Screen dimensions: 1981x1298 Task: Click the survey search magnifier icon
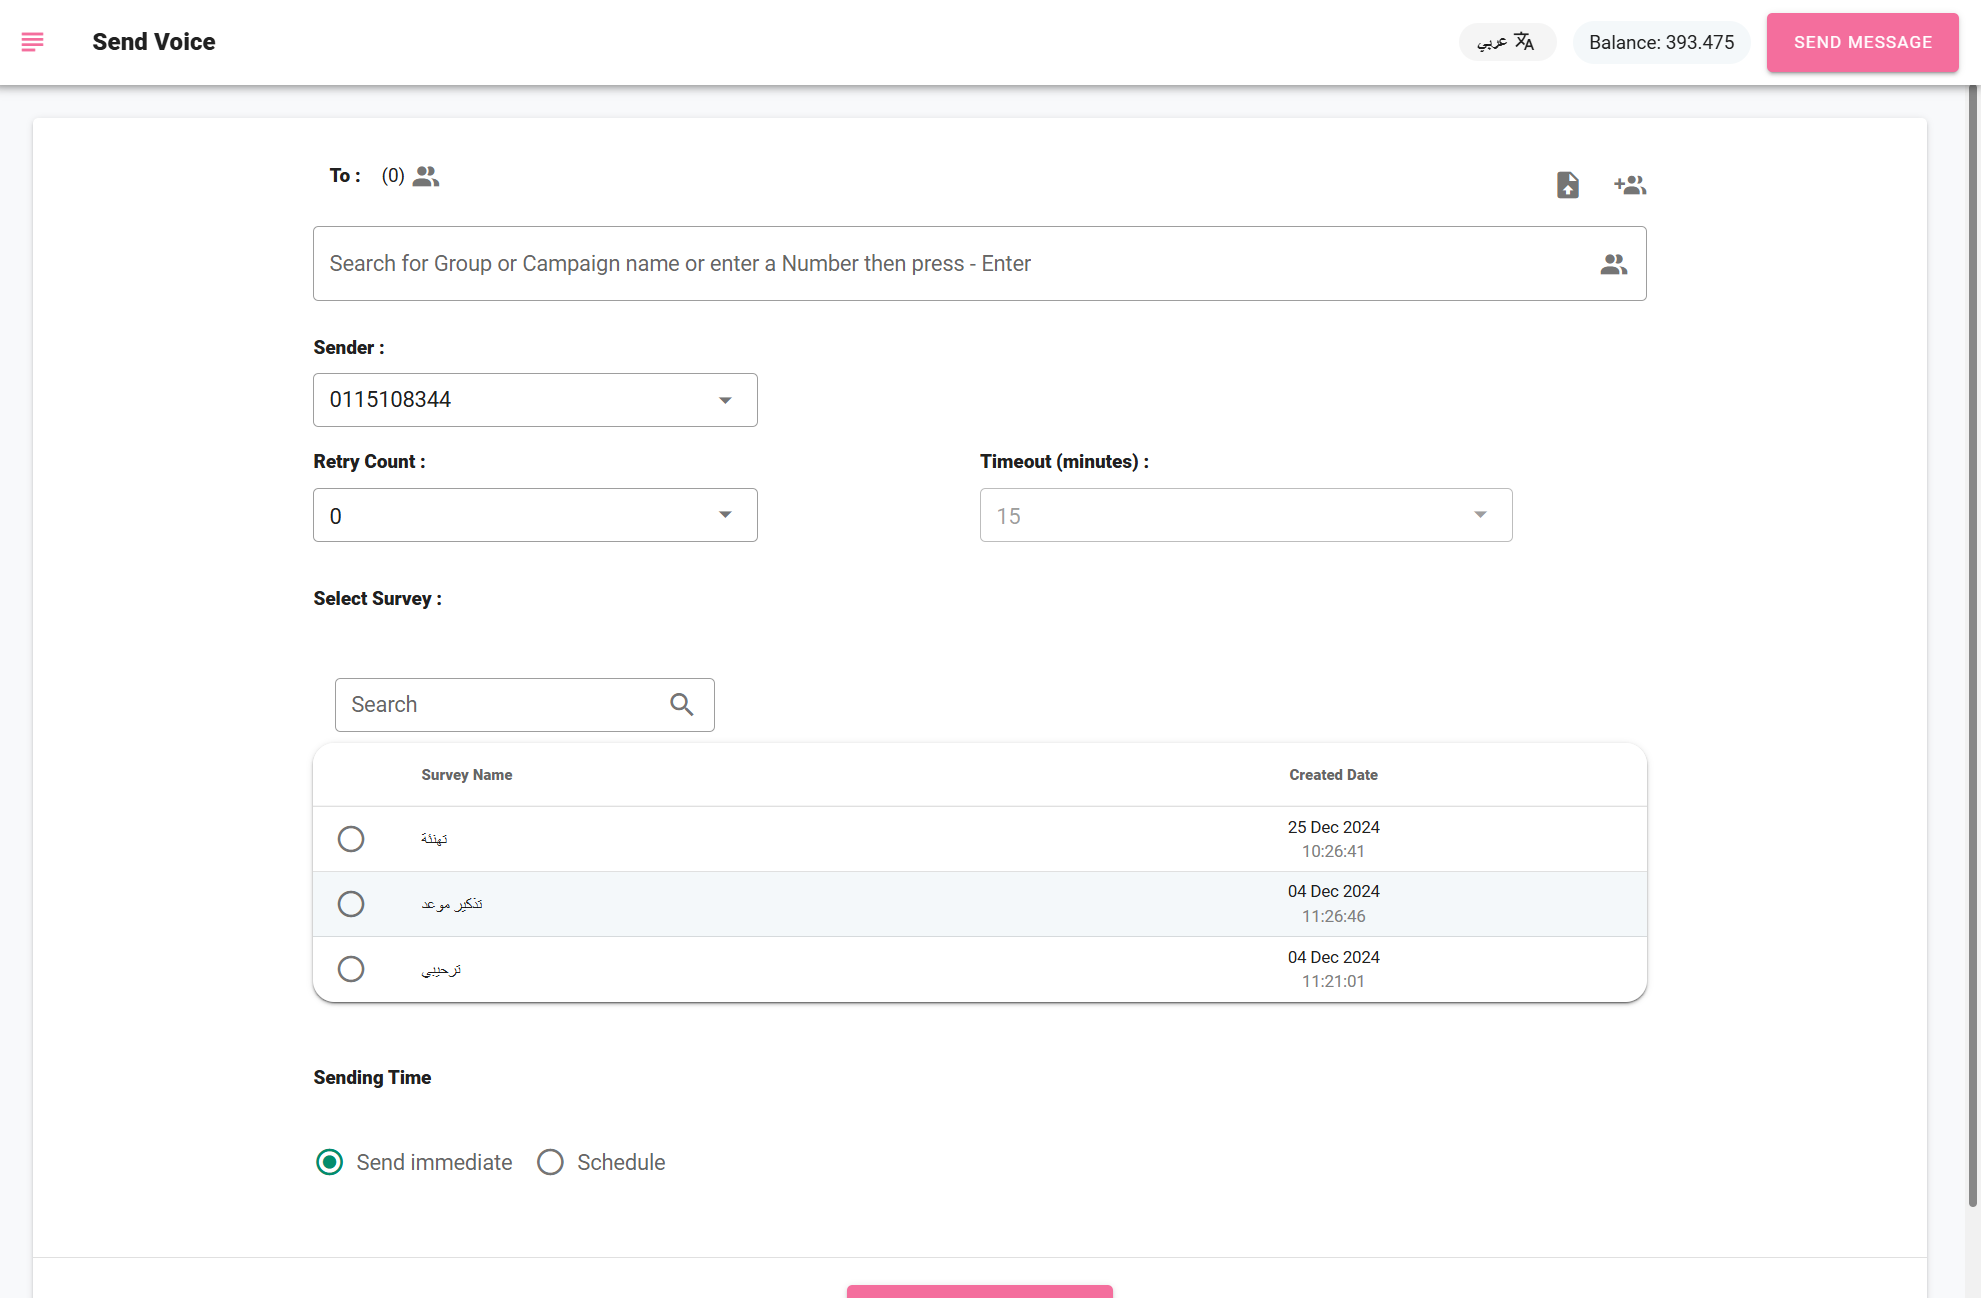click(682, 705)
